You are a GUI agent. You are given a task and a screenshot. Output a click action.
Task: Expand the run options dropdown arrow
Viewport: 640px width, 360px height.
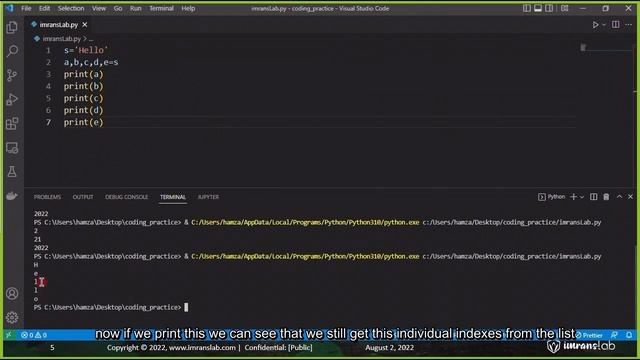tap(604, 25)
